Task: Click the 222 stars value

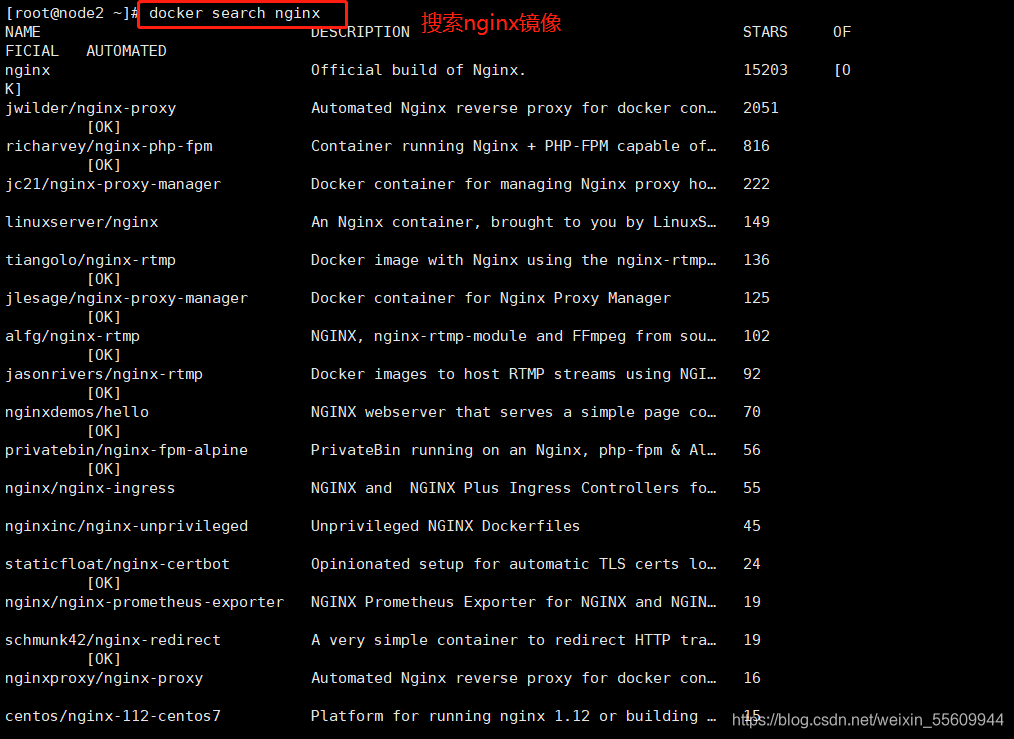Action: pyautogui.click(x=757, y=184)
